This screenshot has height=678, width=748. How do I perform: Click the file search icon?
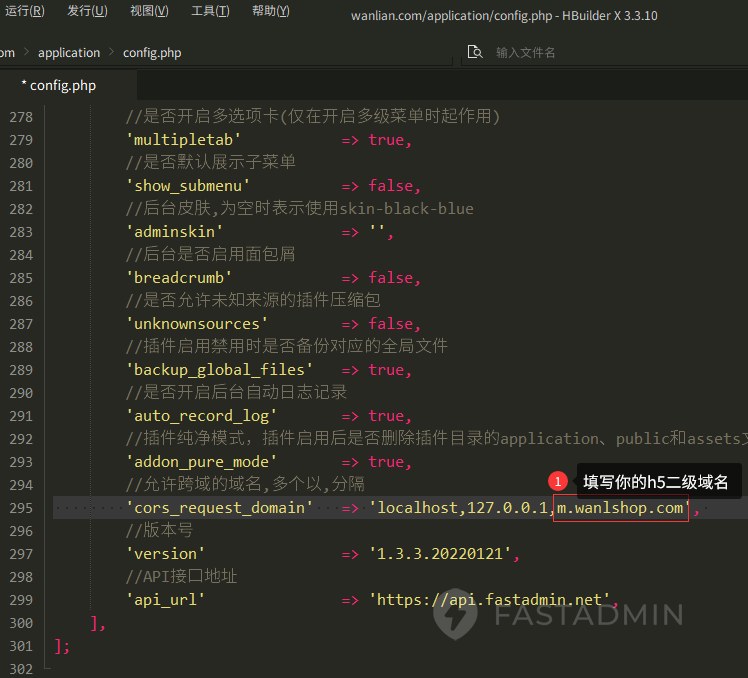[x=474, y=52]
